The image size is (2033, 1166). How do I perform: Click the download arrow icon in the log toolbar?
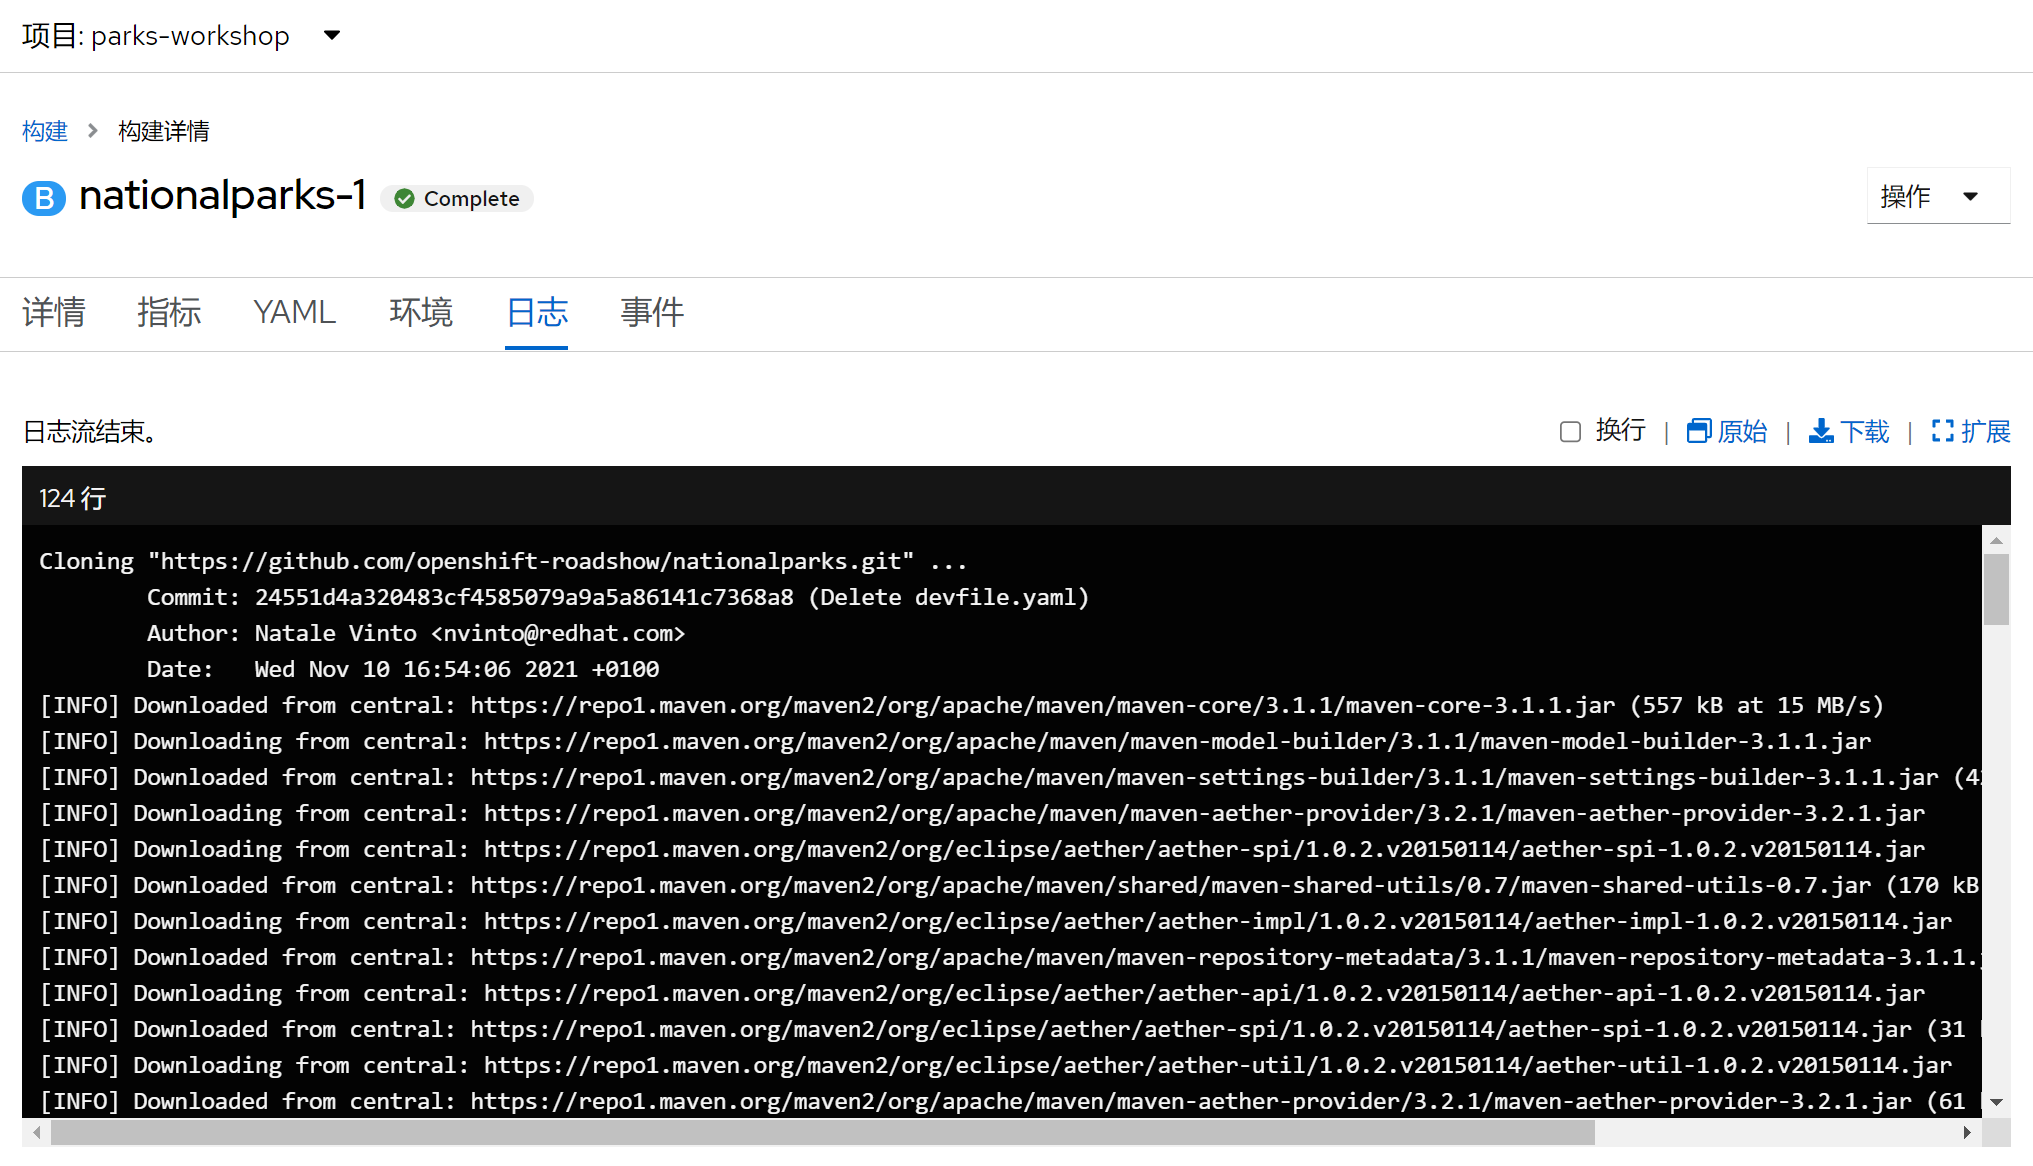1821,430
